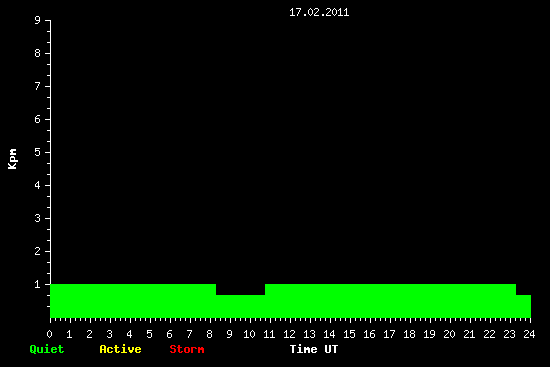
Task: Click the 9 on the Kpm axis
Action: click(x=38, y=20)
